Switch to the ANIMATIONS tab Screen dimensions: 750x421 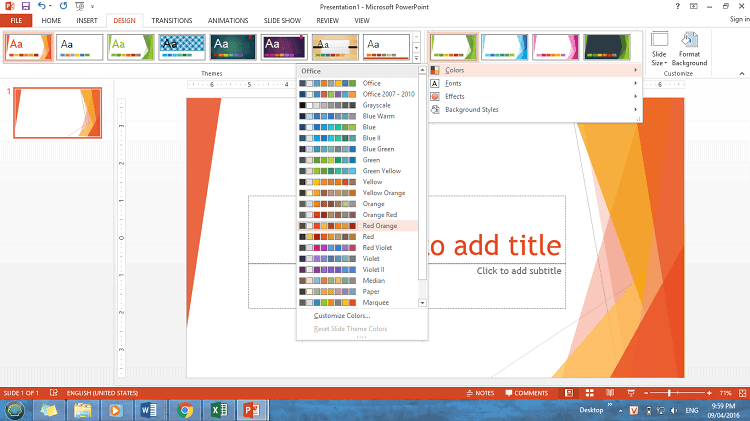(228, 21)
